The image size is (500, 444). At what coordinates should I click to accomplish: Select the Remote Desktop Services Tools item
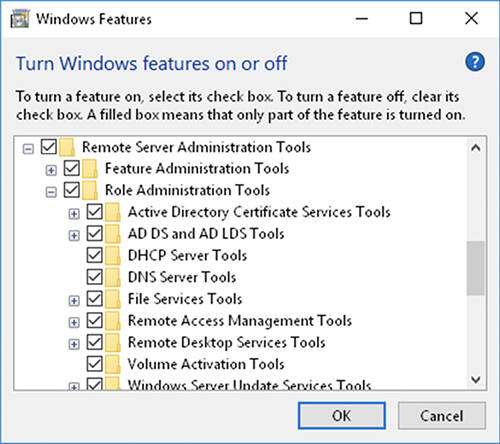(x=227, y=343)
